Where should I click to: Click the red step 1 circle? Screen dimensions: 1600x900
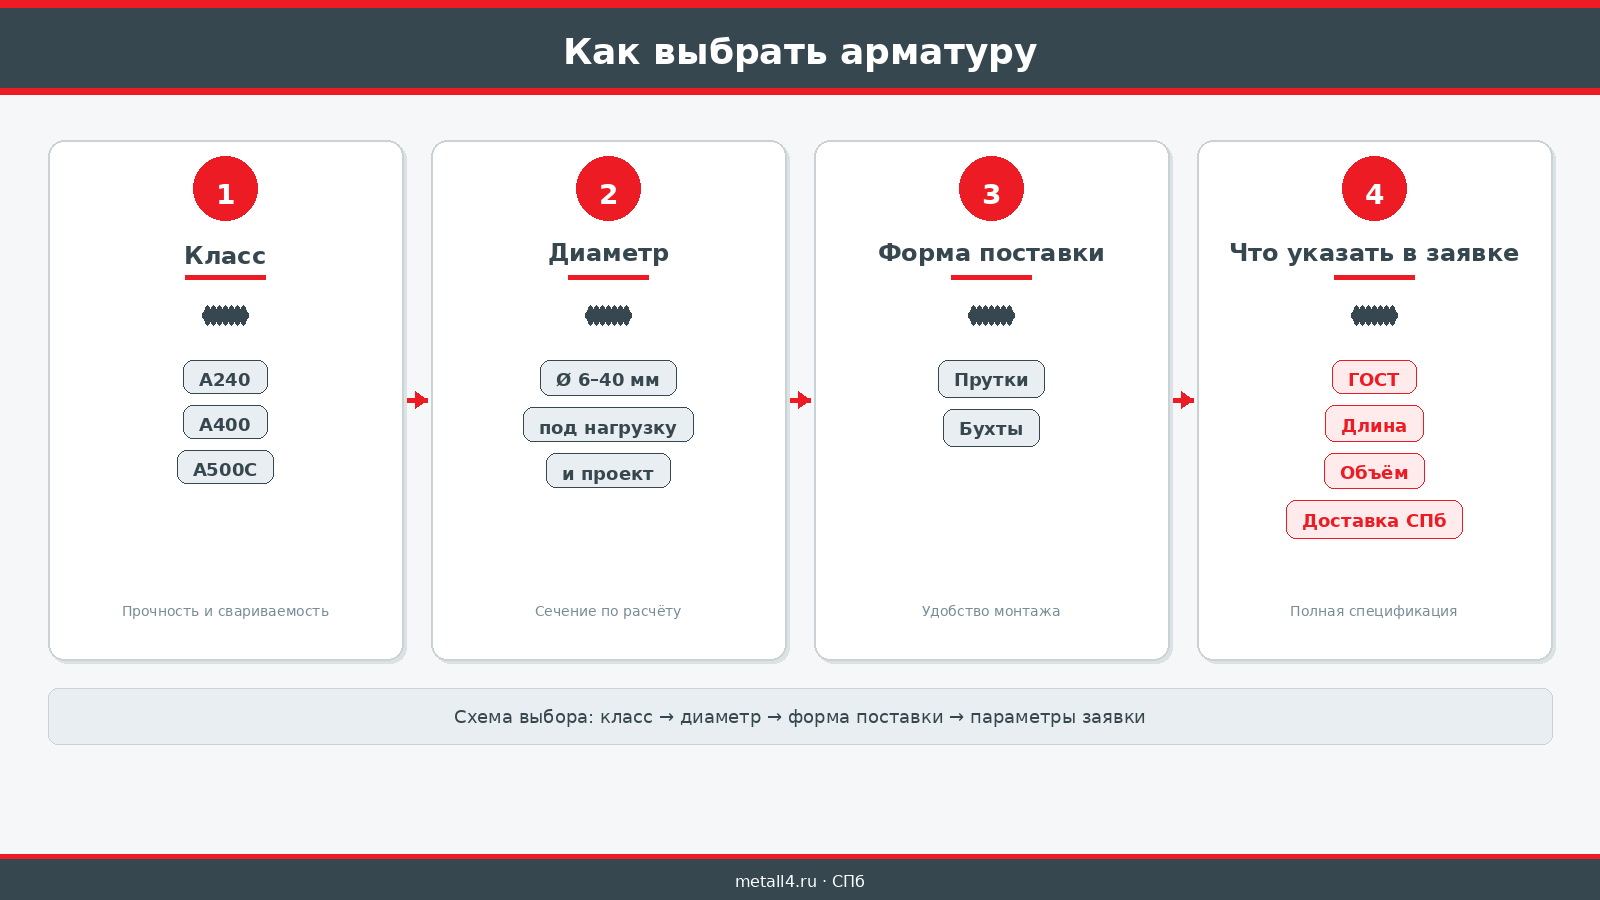[225, 188]
